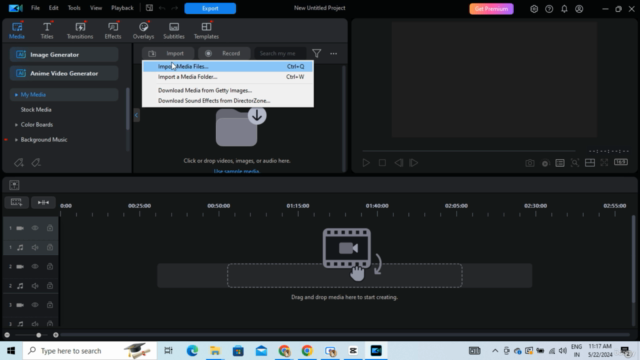
Task: Click the preview full screen icon
Action: click(x=604, y=162)
